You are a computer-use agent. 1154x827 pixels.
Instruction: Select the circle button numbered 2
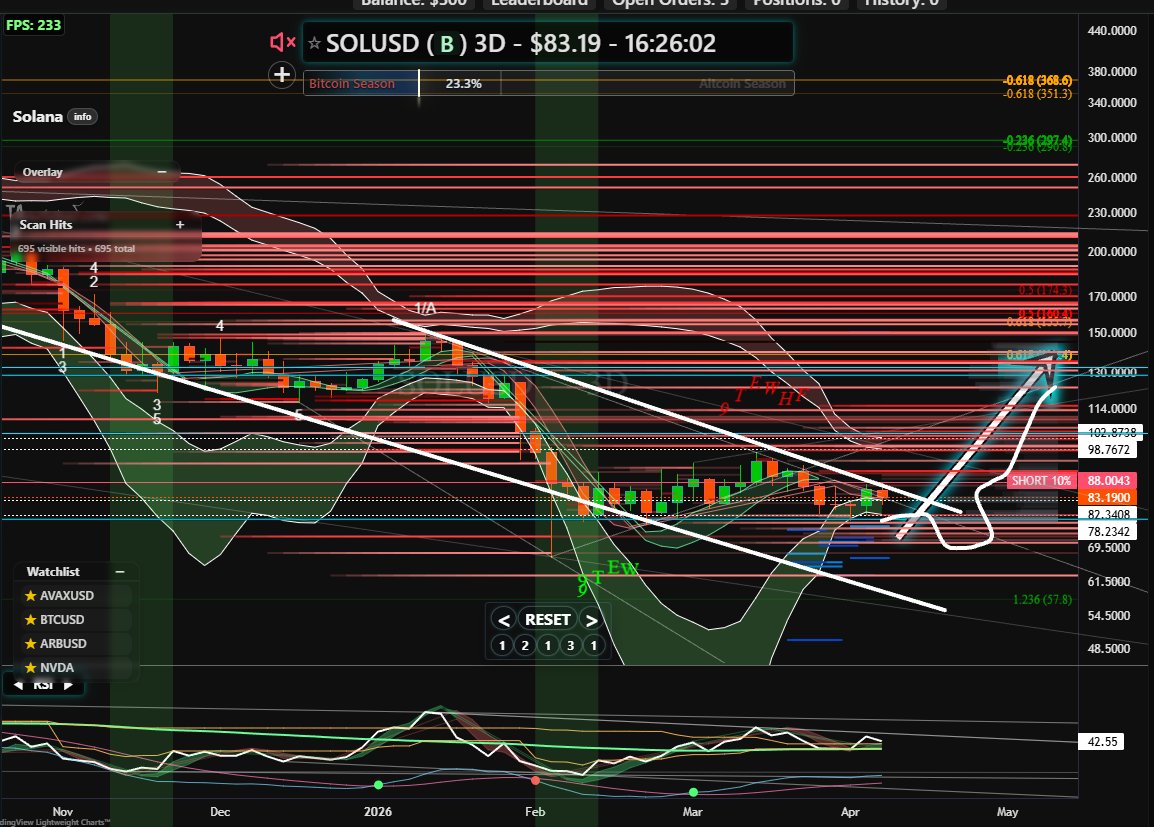click(x=525, y=646)
